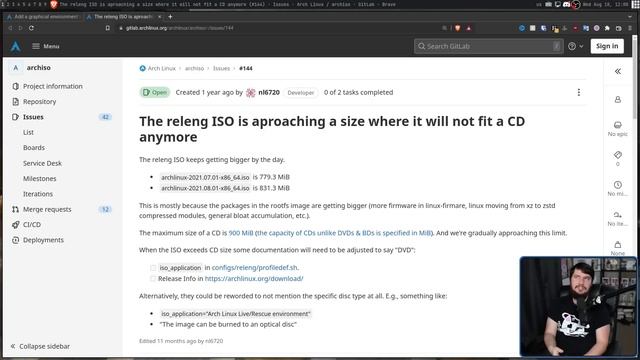Open issue Boards
640x360 pixels.
coord(34,148)
